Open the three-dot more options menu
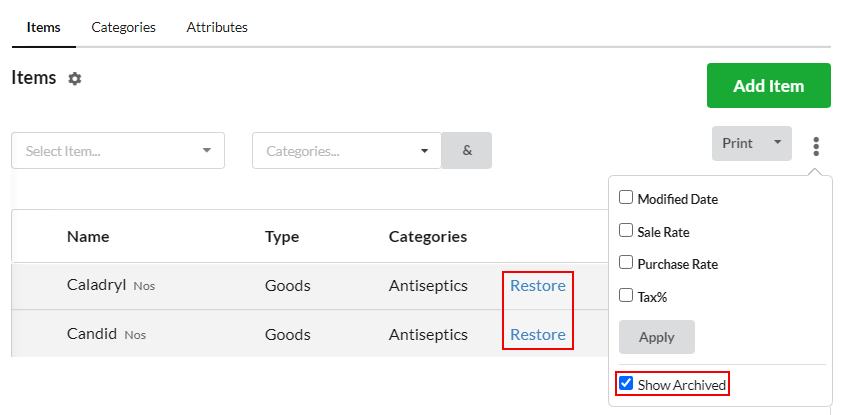842x415 pixels. click(x=816, y=146)
